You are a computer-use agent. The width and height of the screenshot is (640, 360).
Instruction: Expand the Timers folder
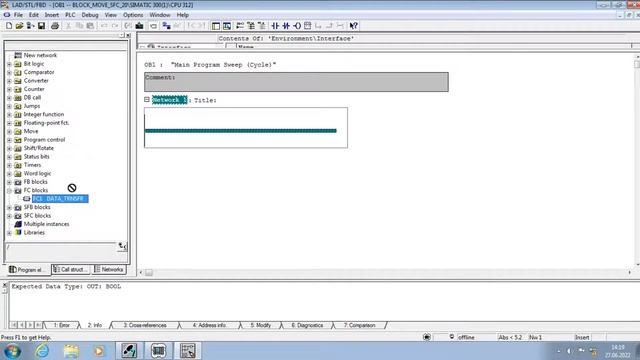click(x=9, y=165)
